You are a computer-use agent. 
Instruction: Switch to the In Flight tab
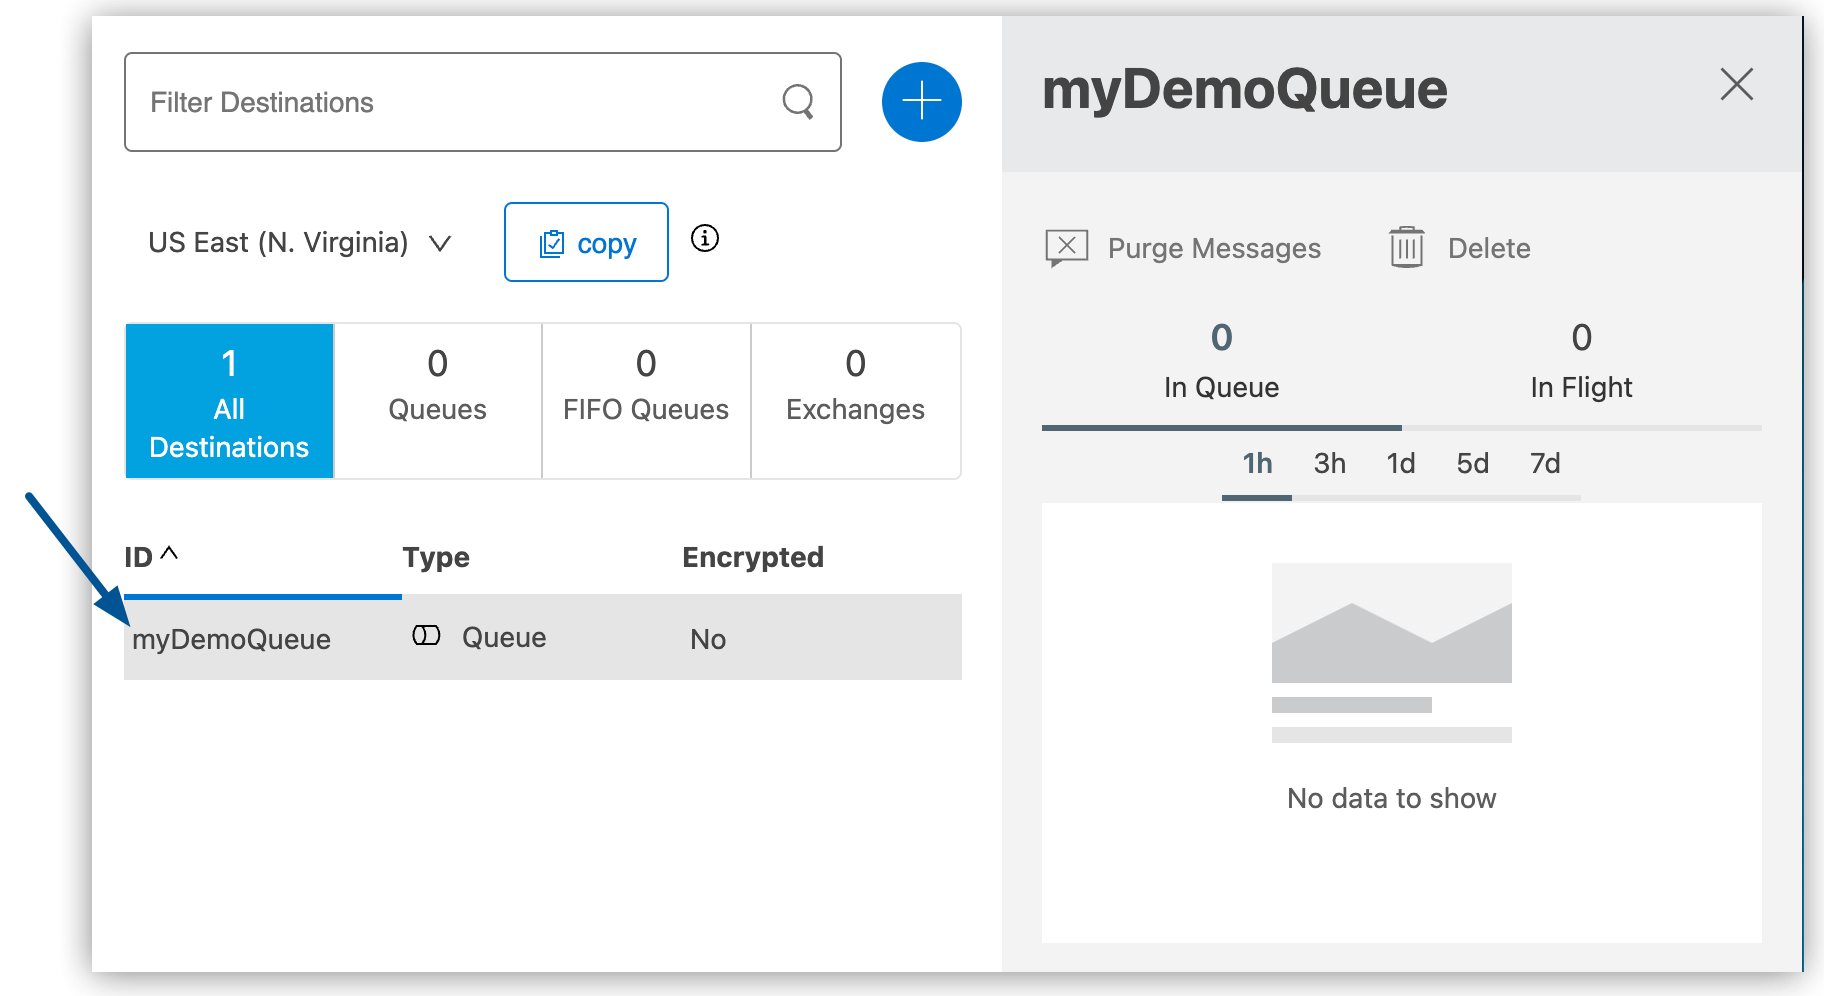(x=1581, y=364)
